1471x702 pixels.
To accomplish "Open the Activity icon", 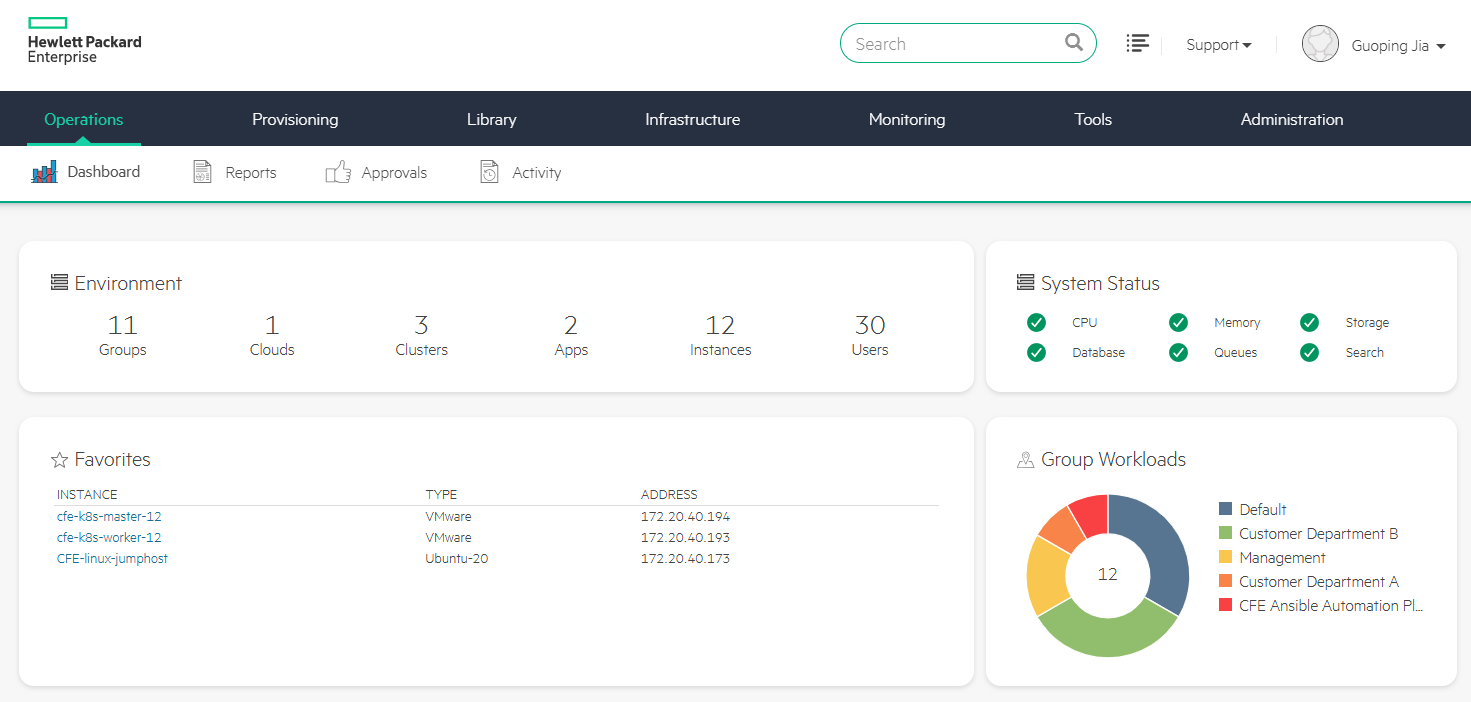I will tap(489, 171).
